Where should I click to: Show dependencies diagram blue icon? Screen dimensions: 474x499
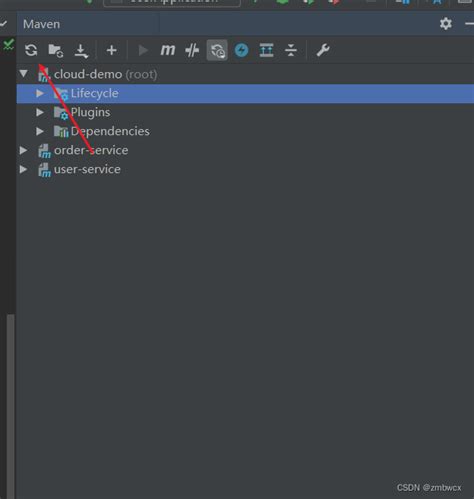pyautogui.click(x=241, y=50)
